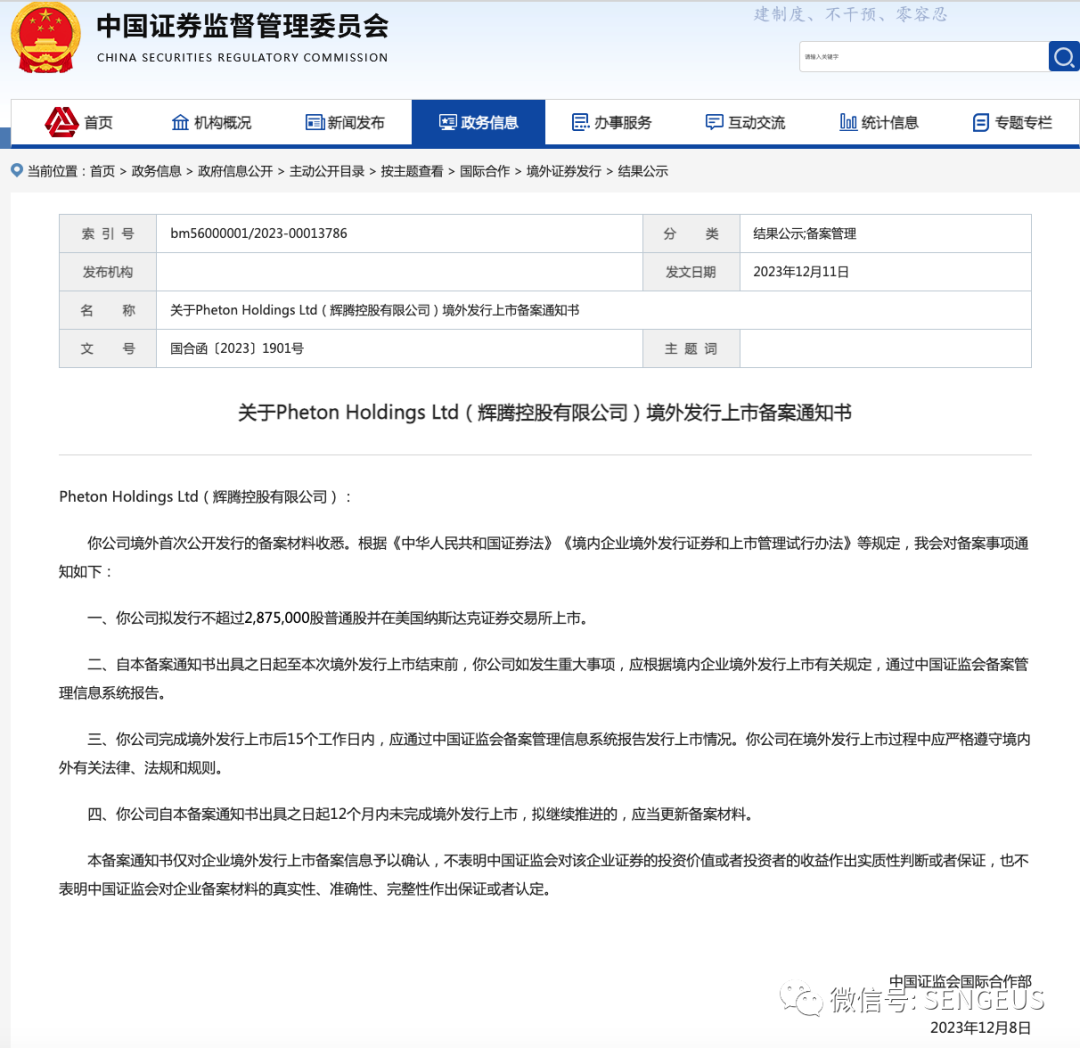
Task: Click the index number bm56000001/2023-00013786
Action: pyautogui.click(x=259, y=233)
